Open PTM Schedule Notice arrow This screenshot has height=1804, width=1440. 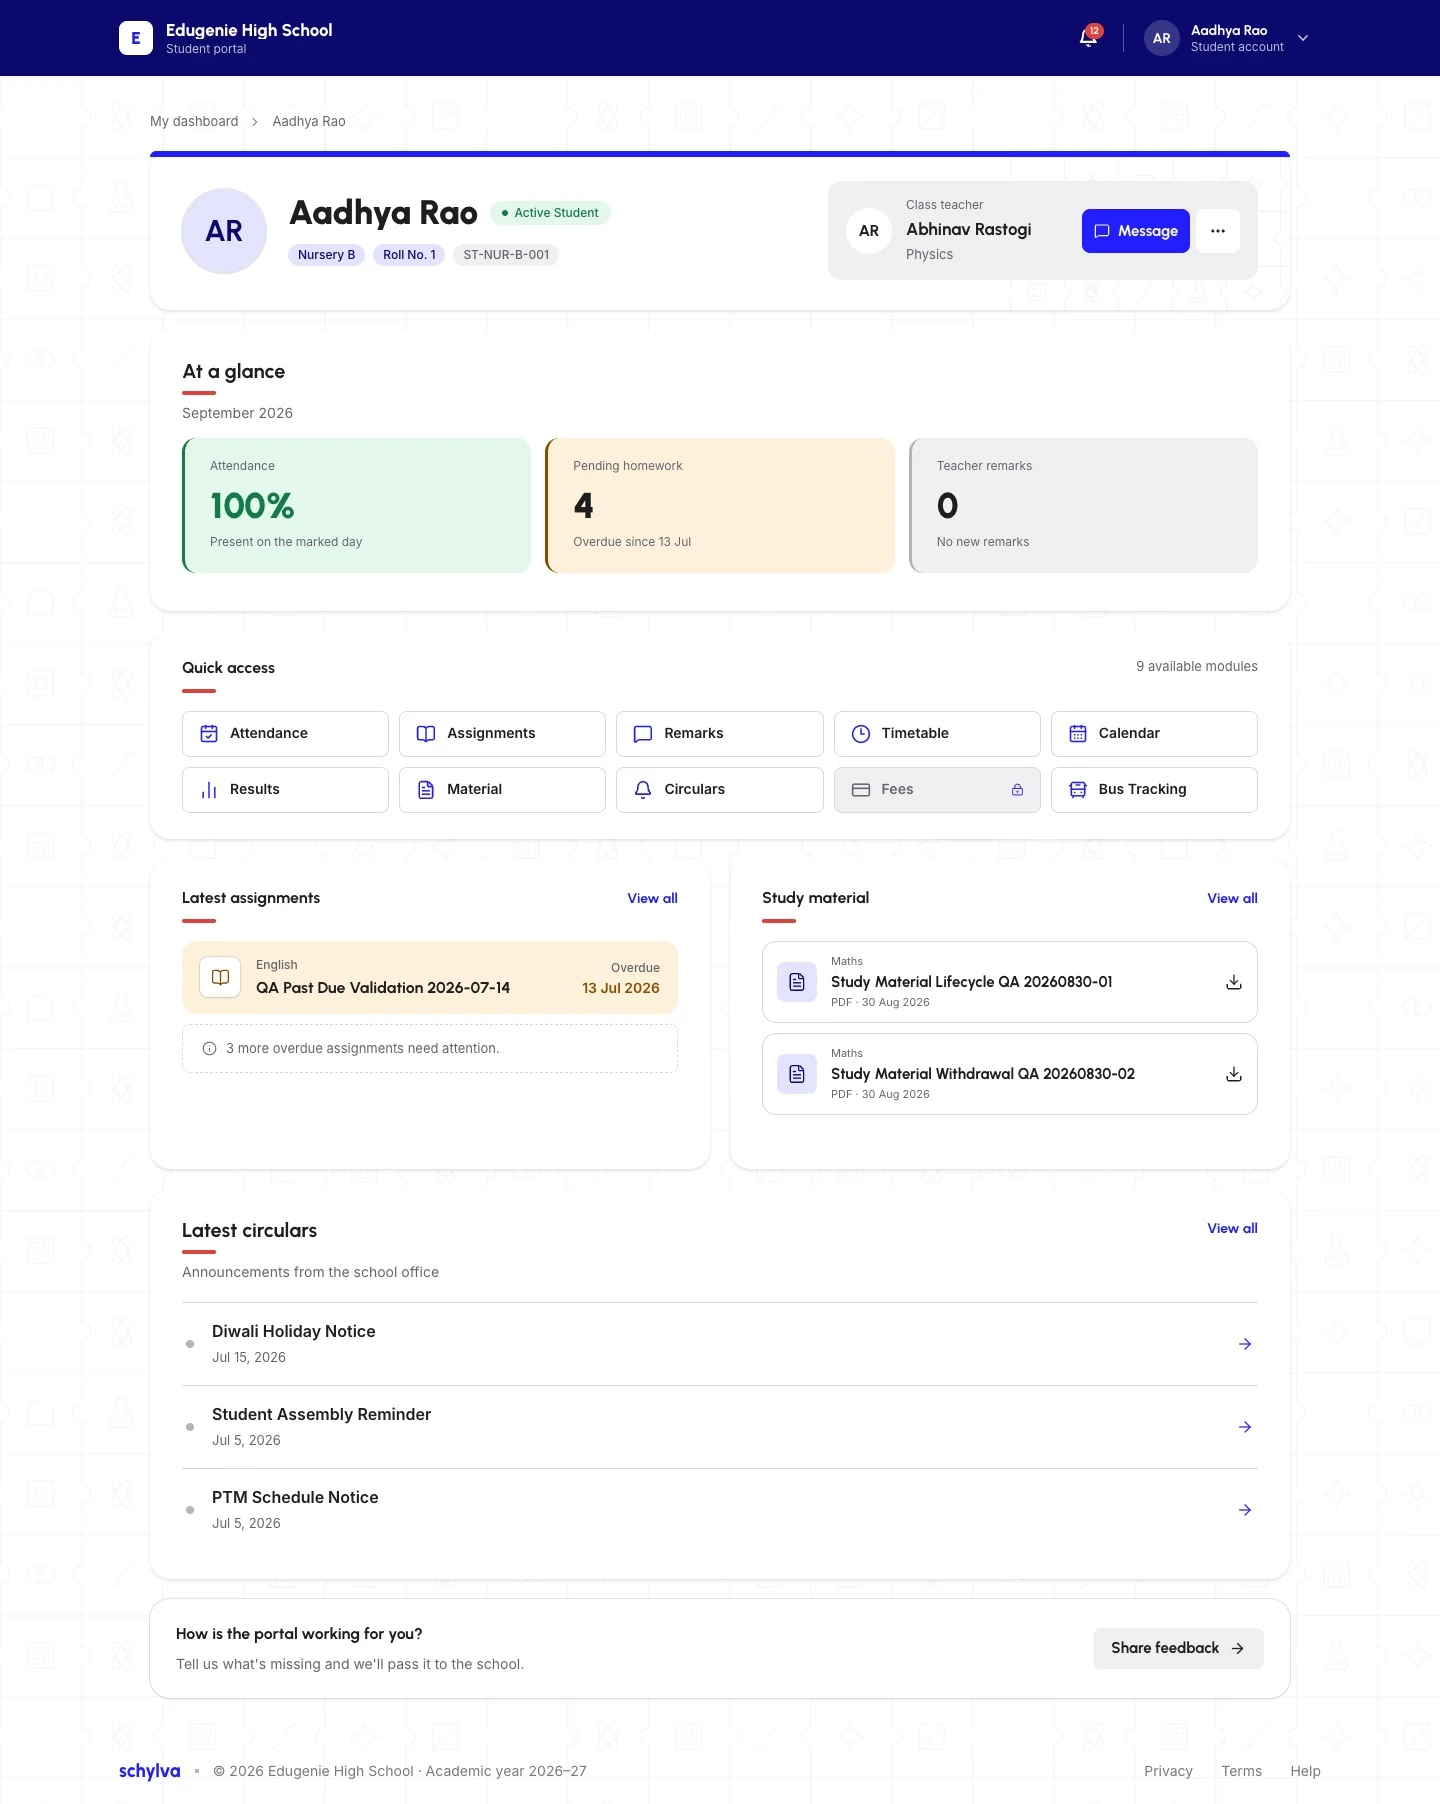[x=1245, y=1510]
